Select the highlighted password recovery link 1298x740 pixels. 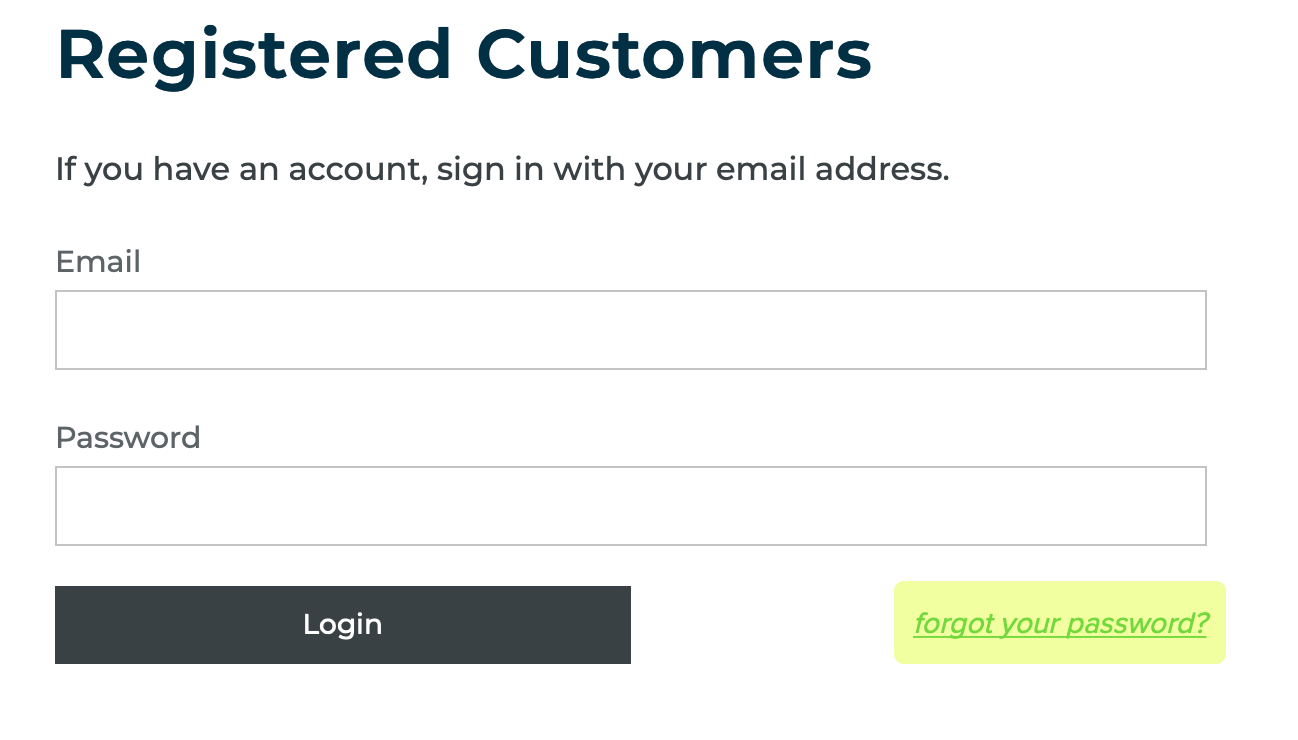pos(1060,624)
